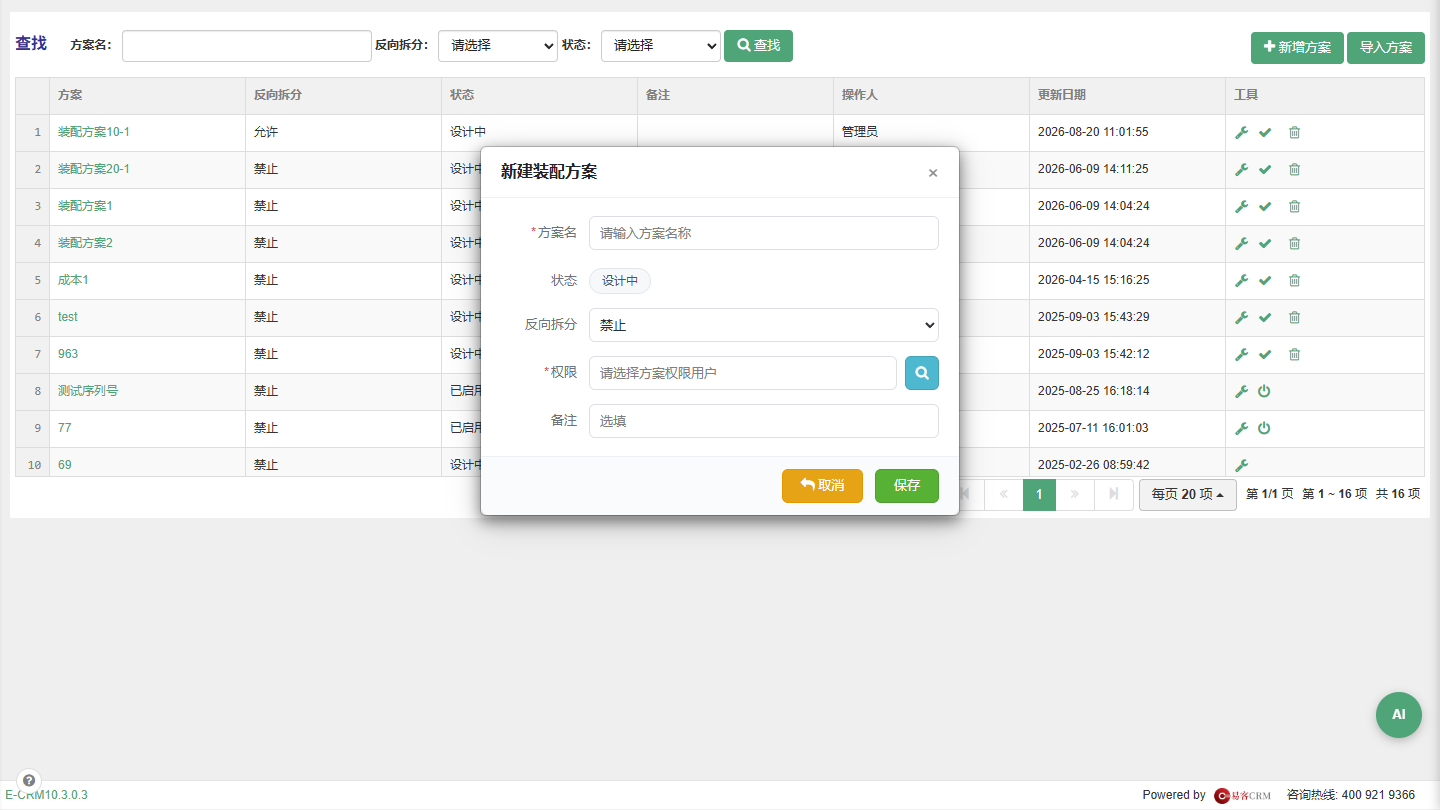Open 测试序列号 plan link
This screenshot has height=810, width=1440.
pyautogui.click(x=88, y=391)
